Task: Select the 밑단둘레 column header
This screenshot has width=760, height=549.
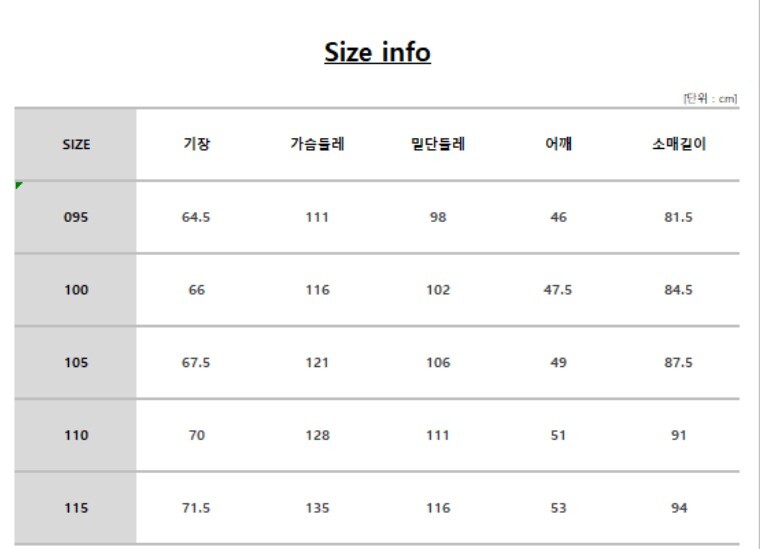Action: (x=438, y=144)
